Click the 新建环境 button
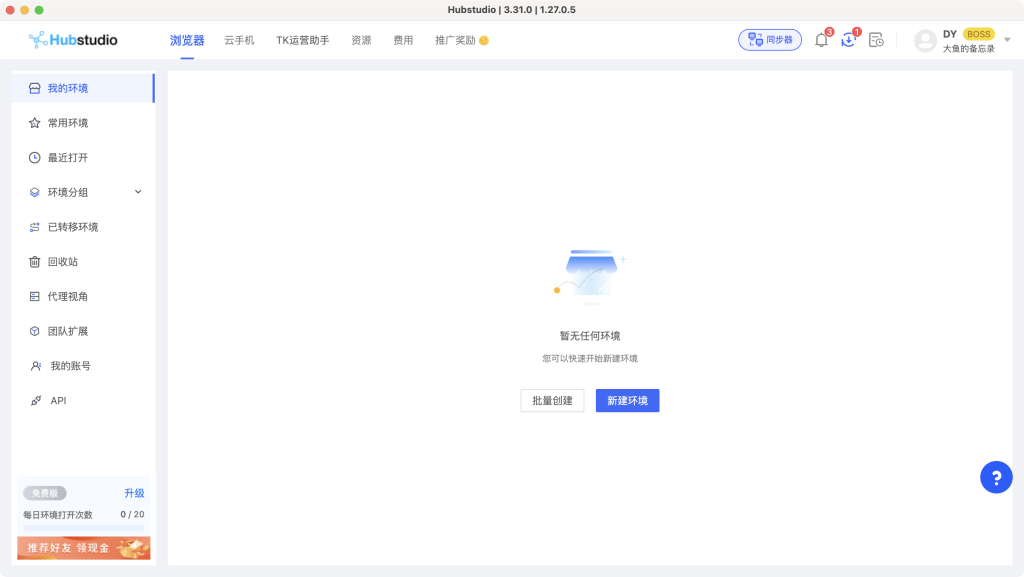Viewport: 1024px width, 577px height. pyautogui.click(x=627, y=400)
